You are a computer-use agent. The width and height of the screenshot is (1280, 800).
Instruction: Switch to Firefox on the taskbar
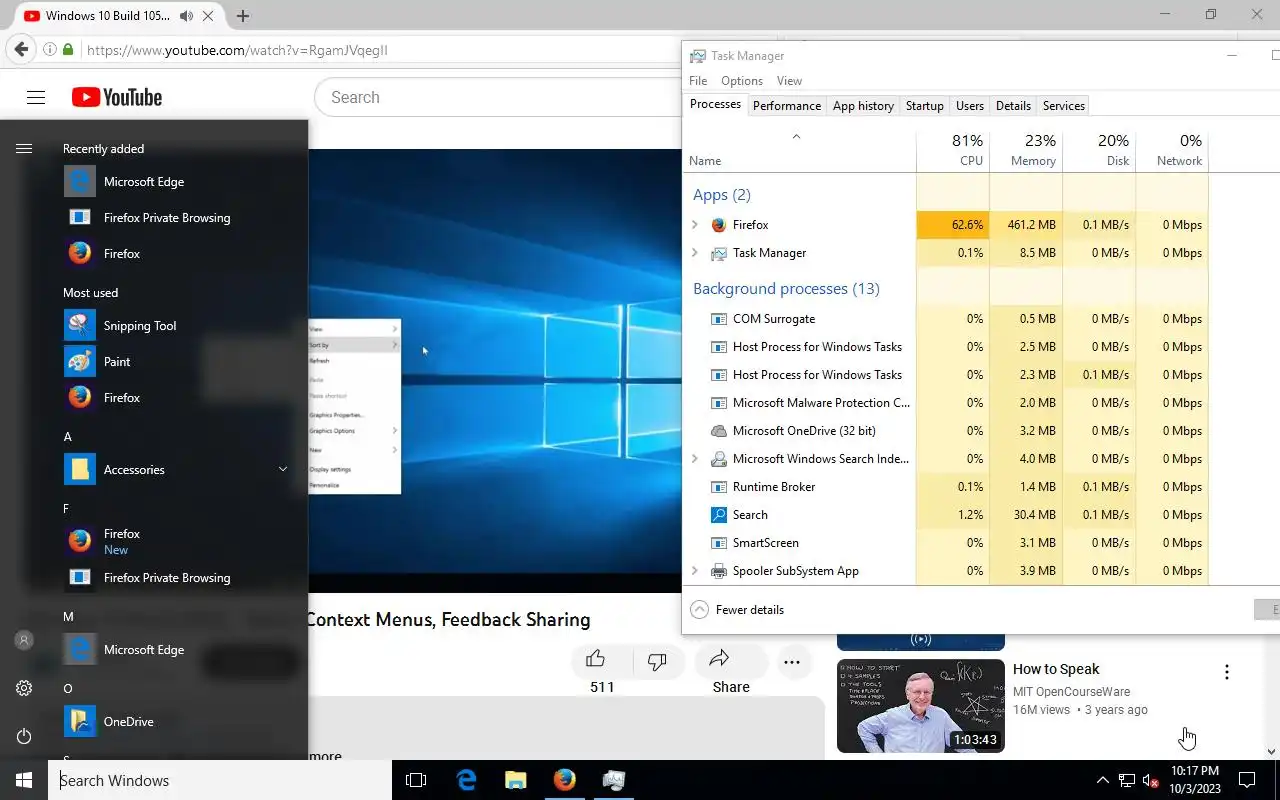point(564,780)
